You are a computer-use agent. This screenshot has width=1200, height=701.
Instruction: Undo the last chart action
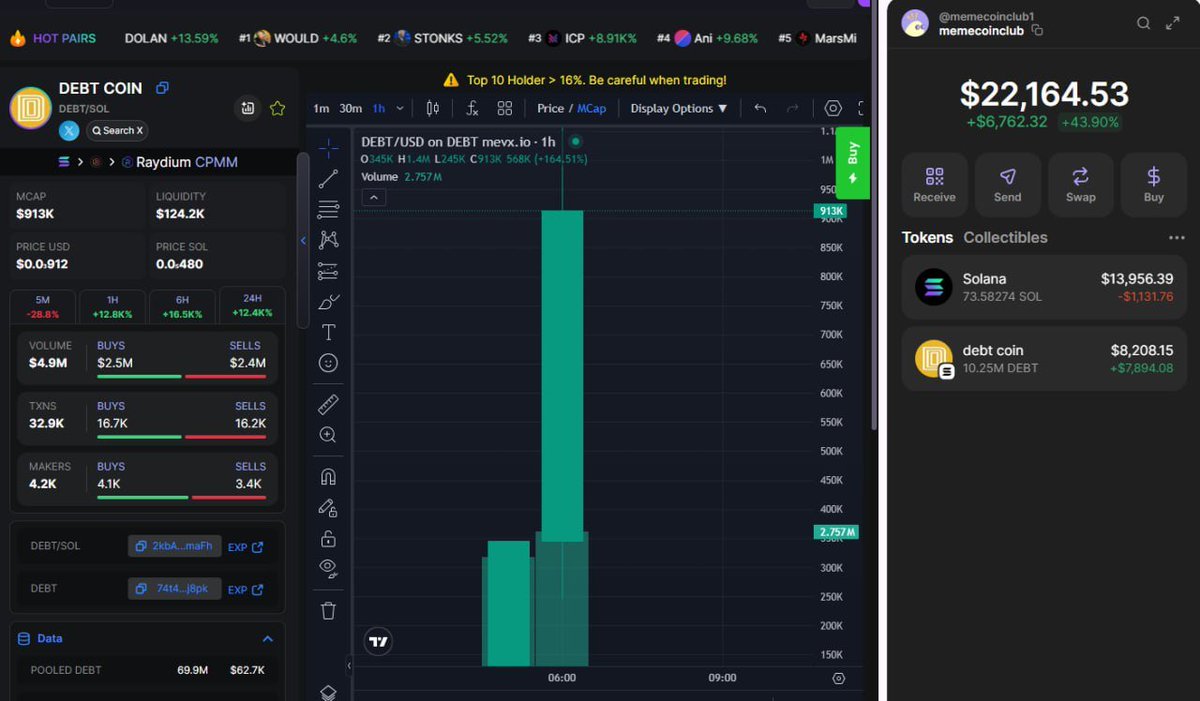point(760,108)
